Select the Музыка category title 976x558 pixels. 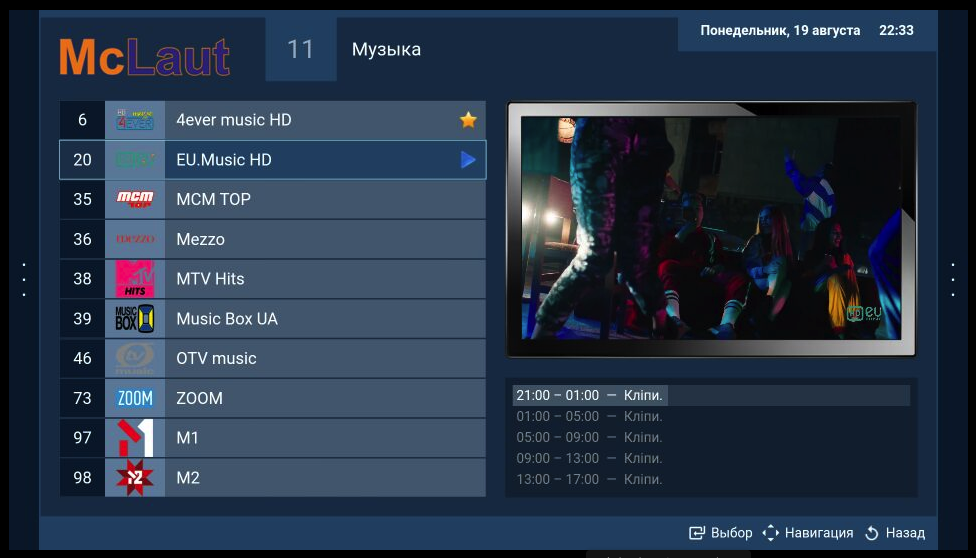(x=386, y=49)
